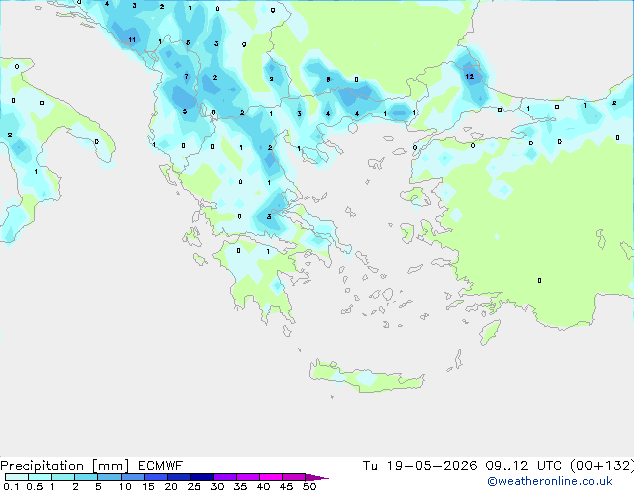634x490 pixels.
Task: Click the '15' legend scale label
Action: coord(148,486)
